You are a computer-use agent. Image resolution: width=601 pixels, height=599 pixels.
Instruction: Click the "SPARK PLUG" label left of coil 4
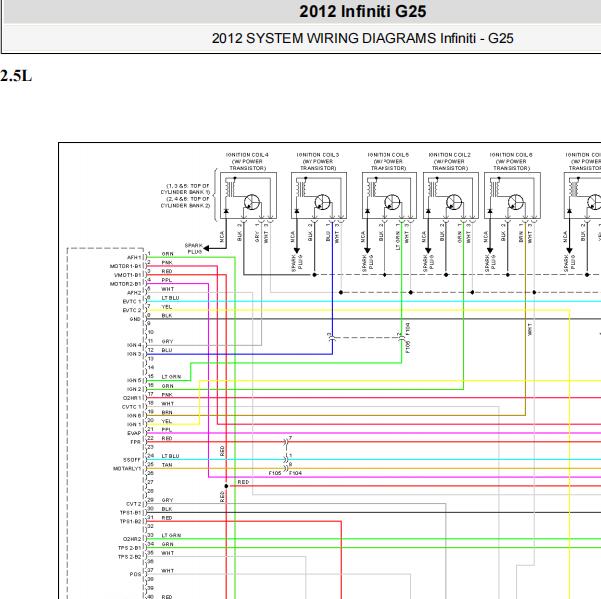click(x=194, y=249)
